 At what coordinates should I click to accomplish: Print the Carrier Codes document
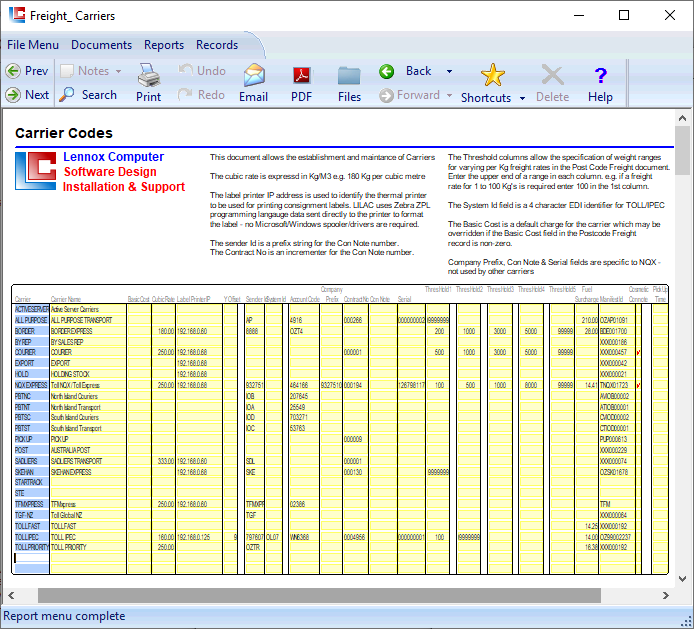click(148, 83)
